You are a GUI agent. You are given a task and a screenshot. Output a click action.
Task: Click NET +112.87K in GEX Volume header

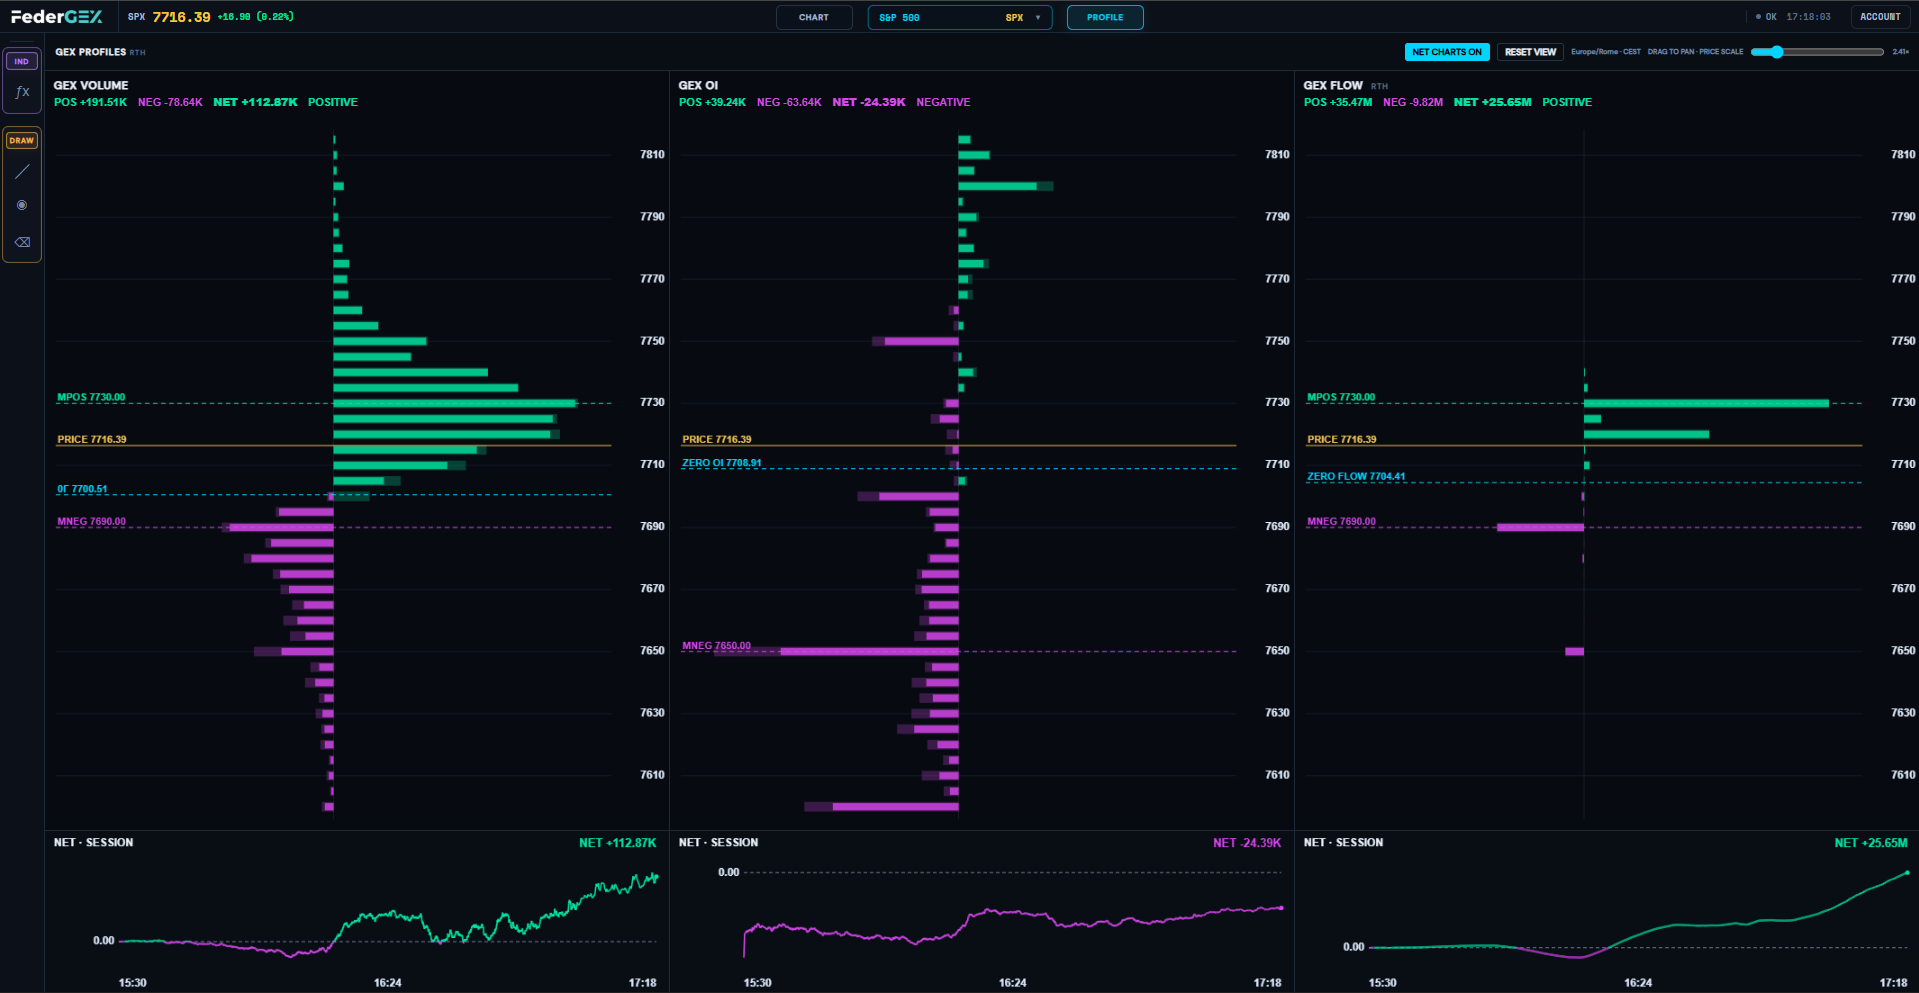coord(255,102)
